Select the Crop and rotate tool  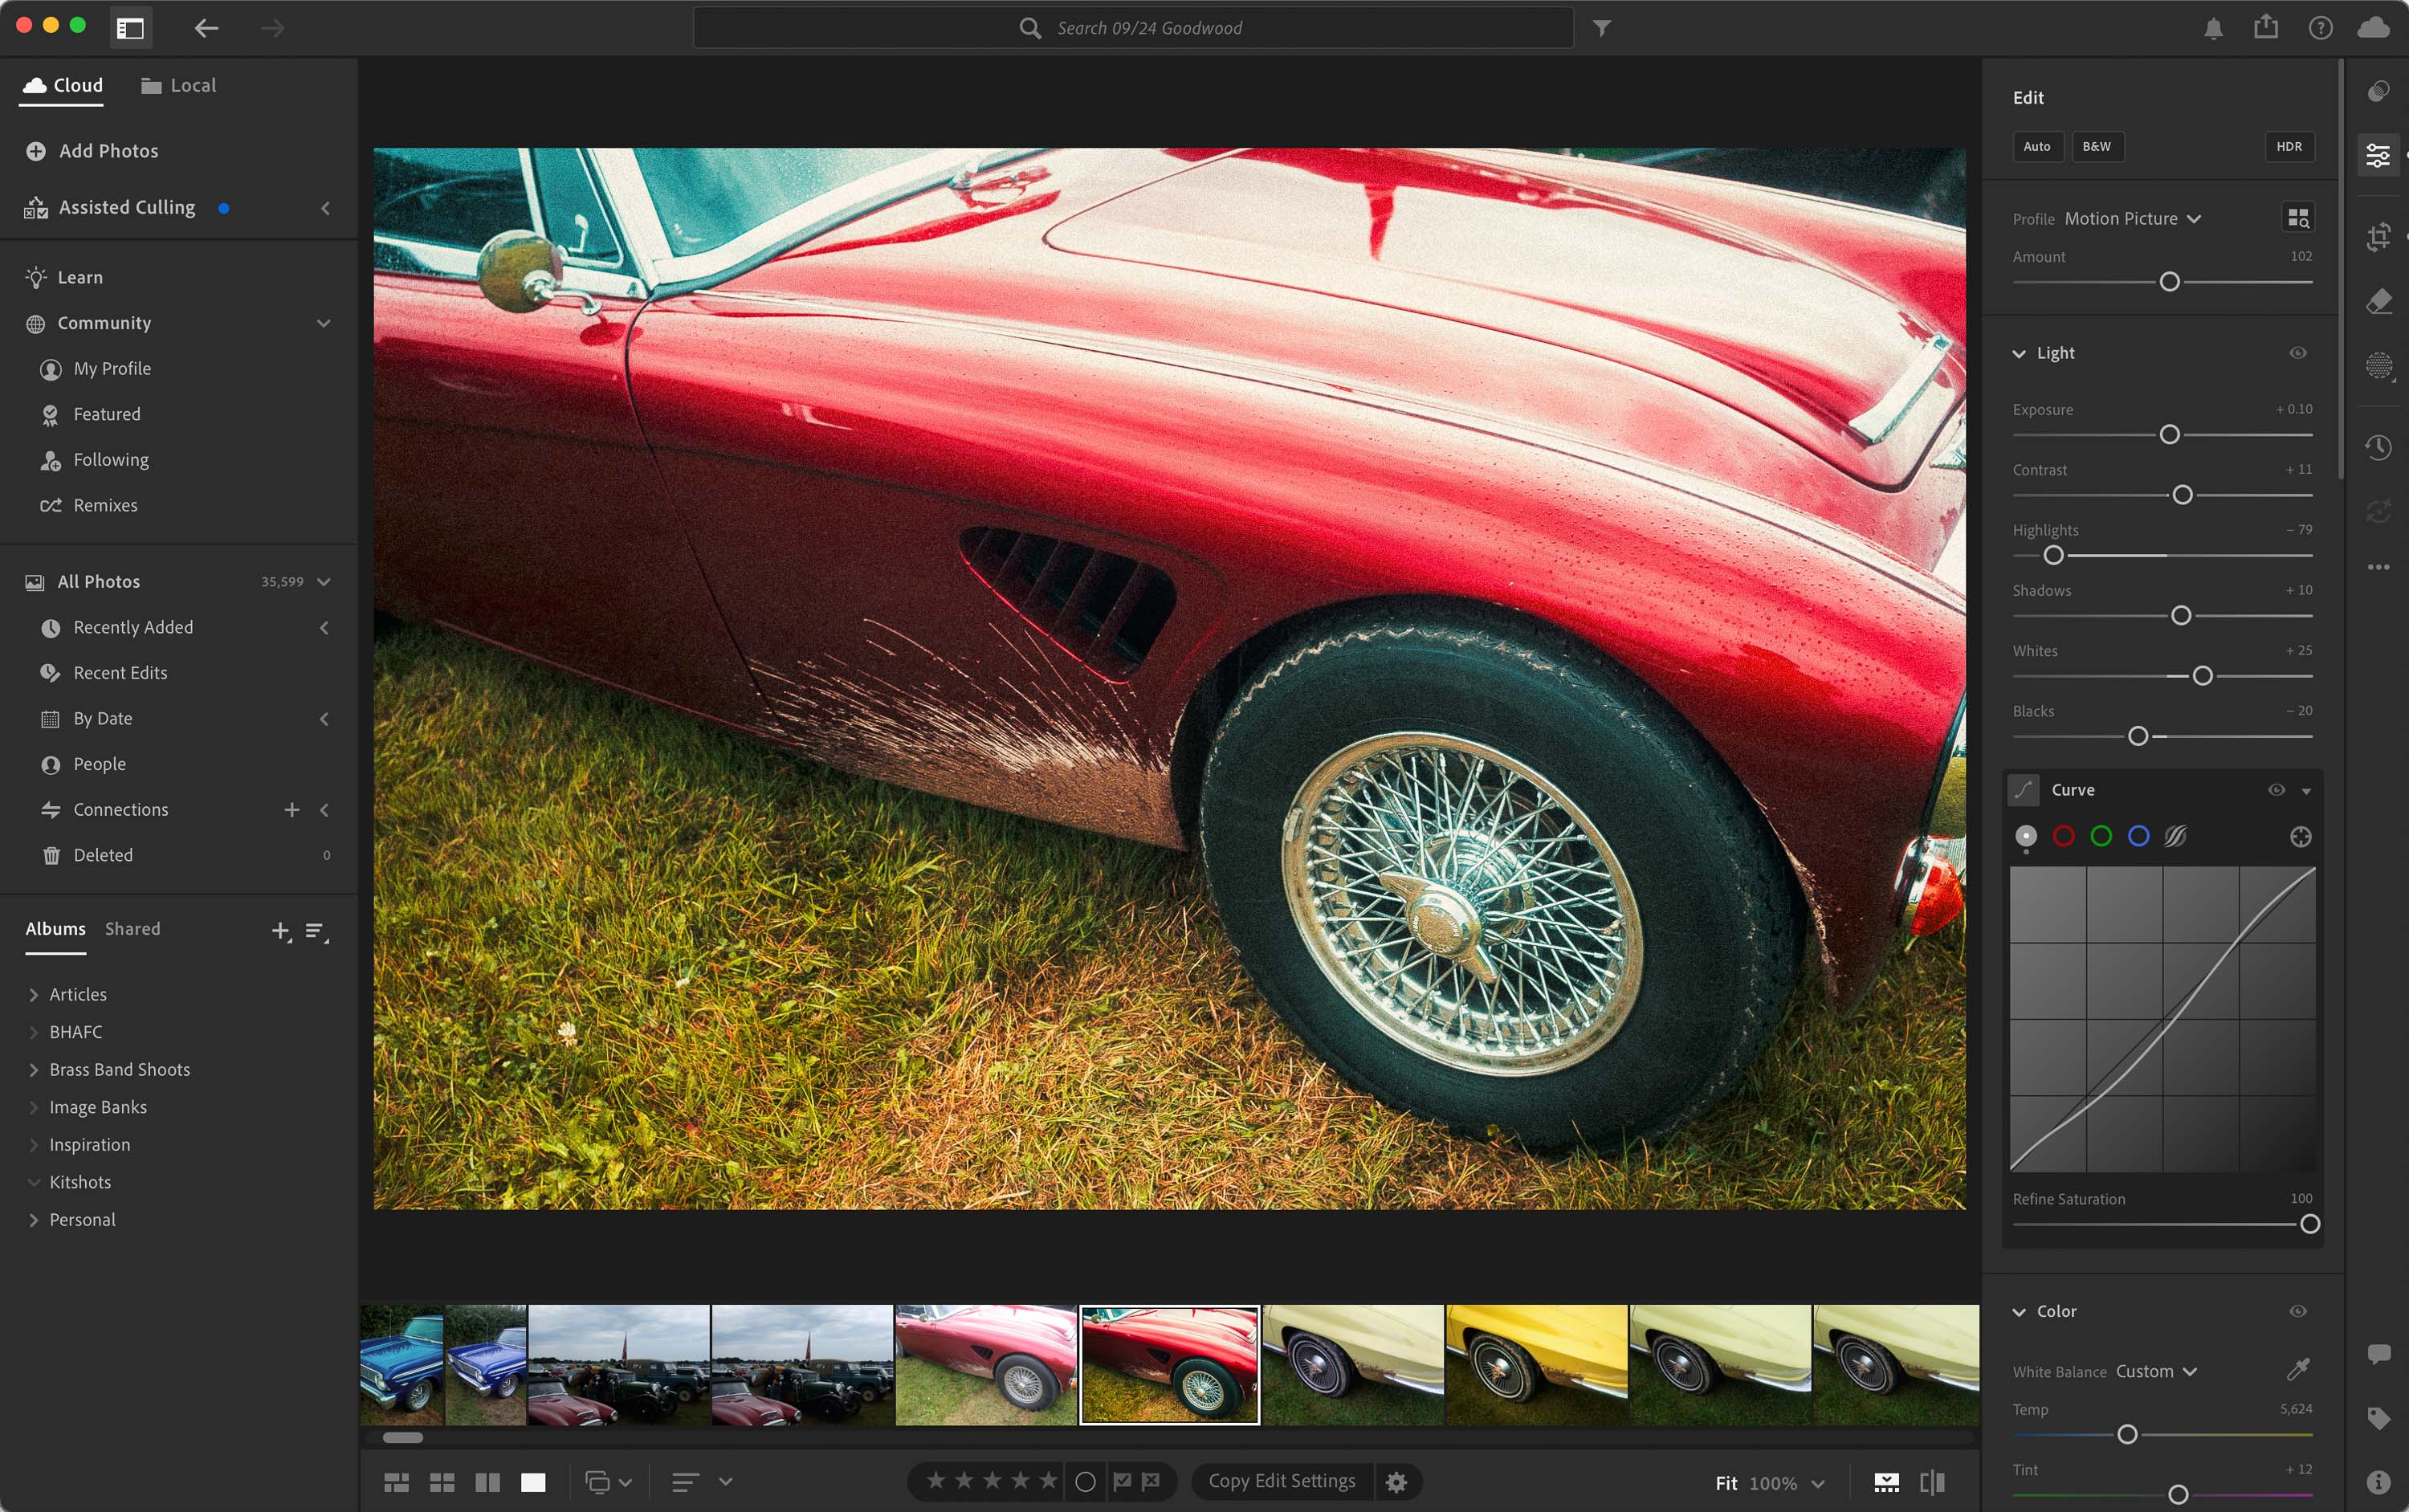coord(2378,237)
